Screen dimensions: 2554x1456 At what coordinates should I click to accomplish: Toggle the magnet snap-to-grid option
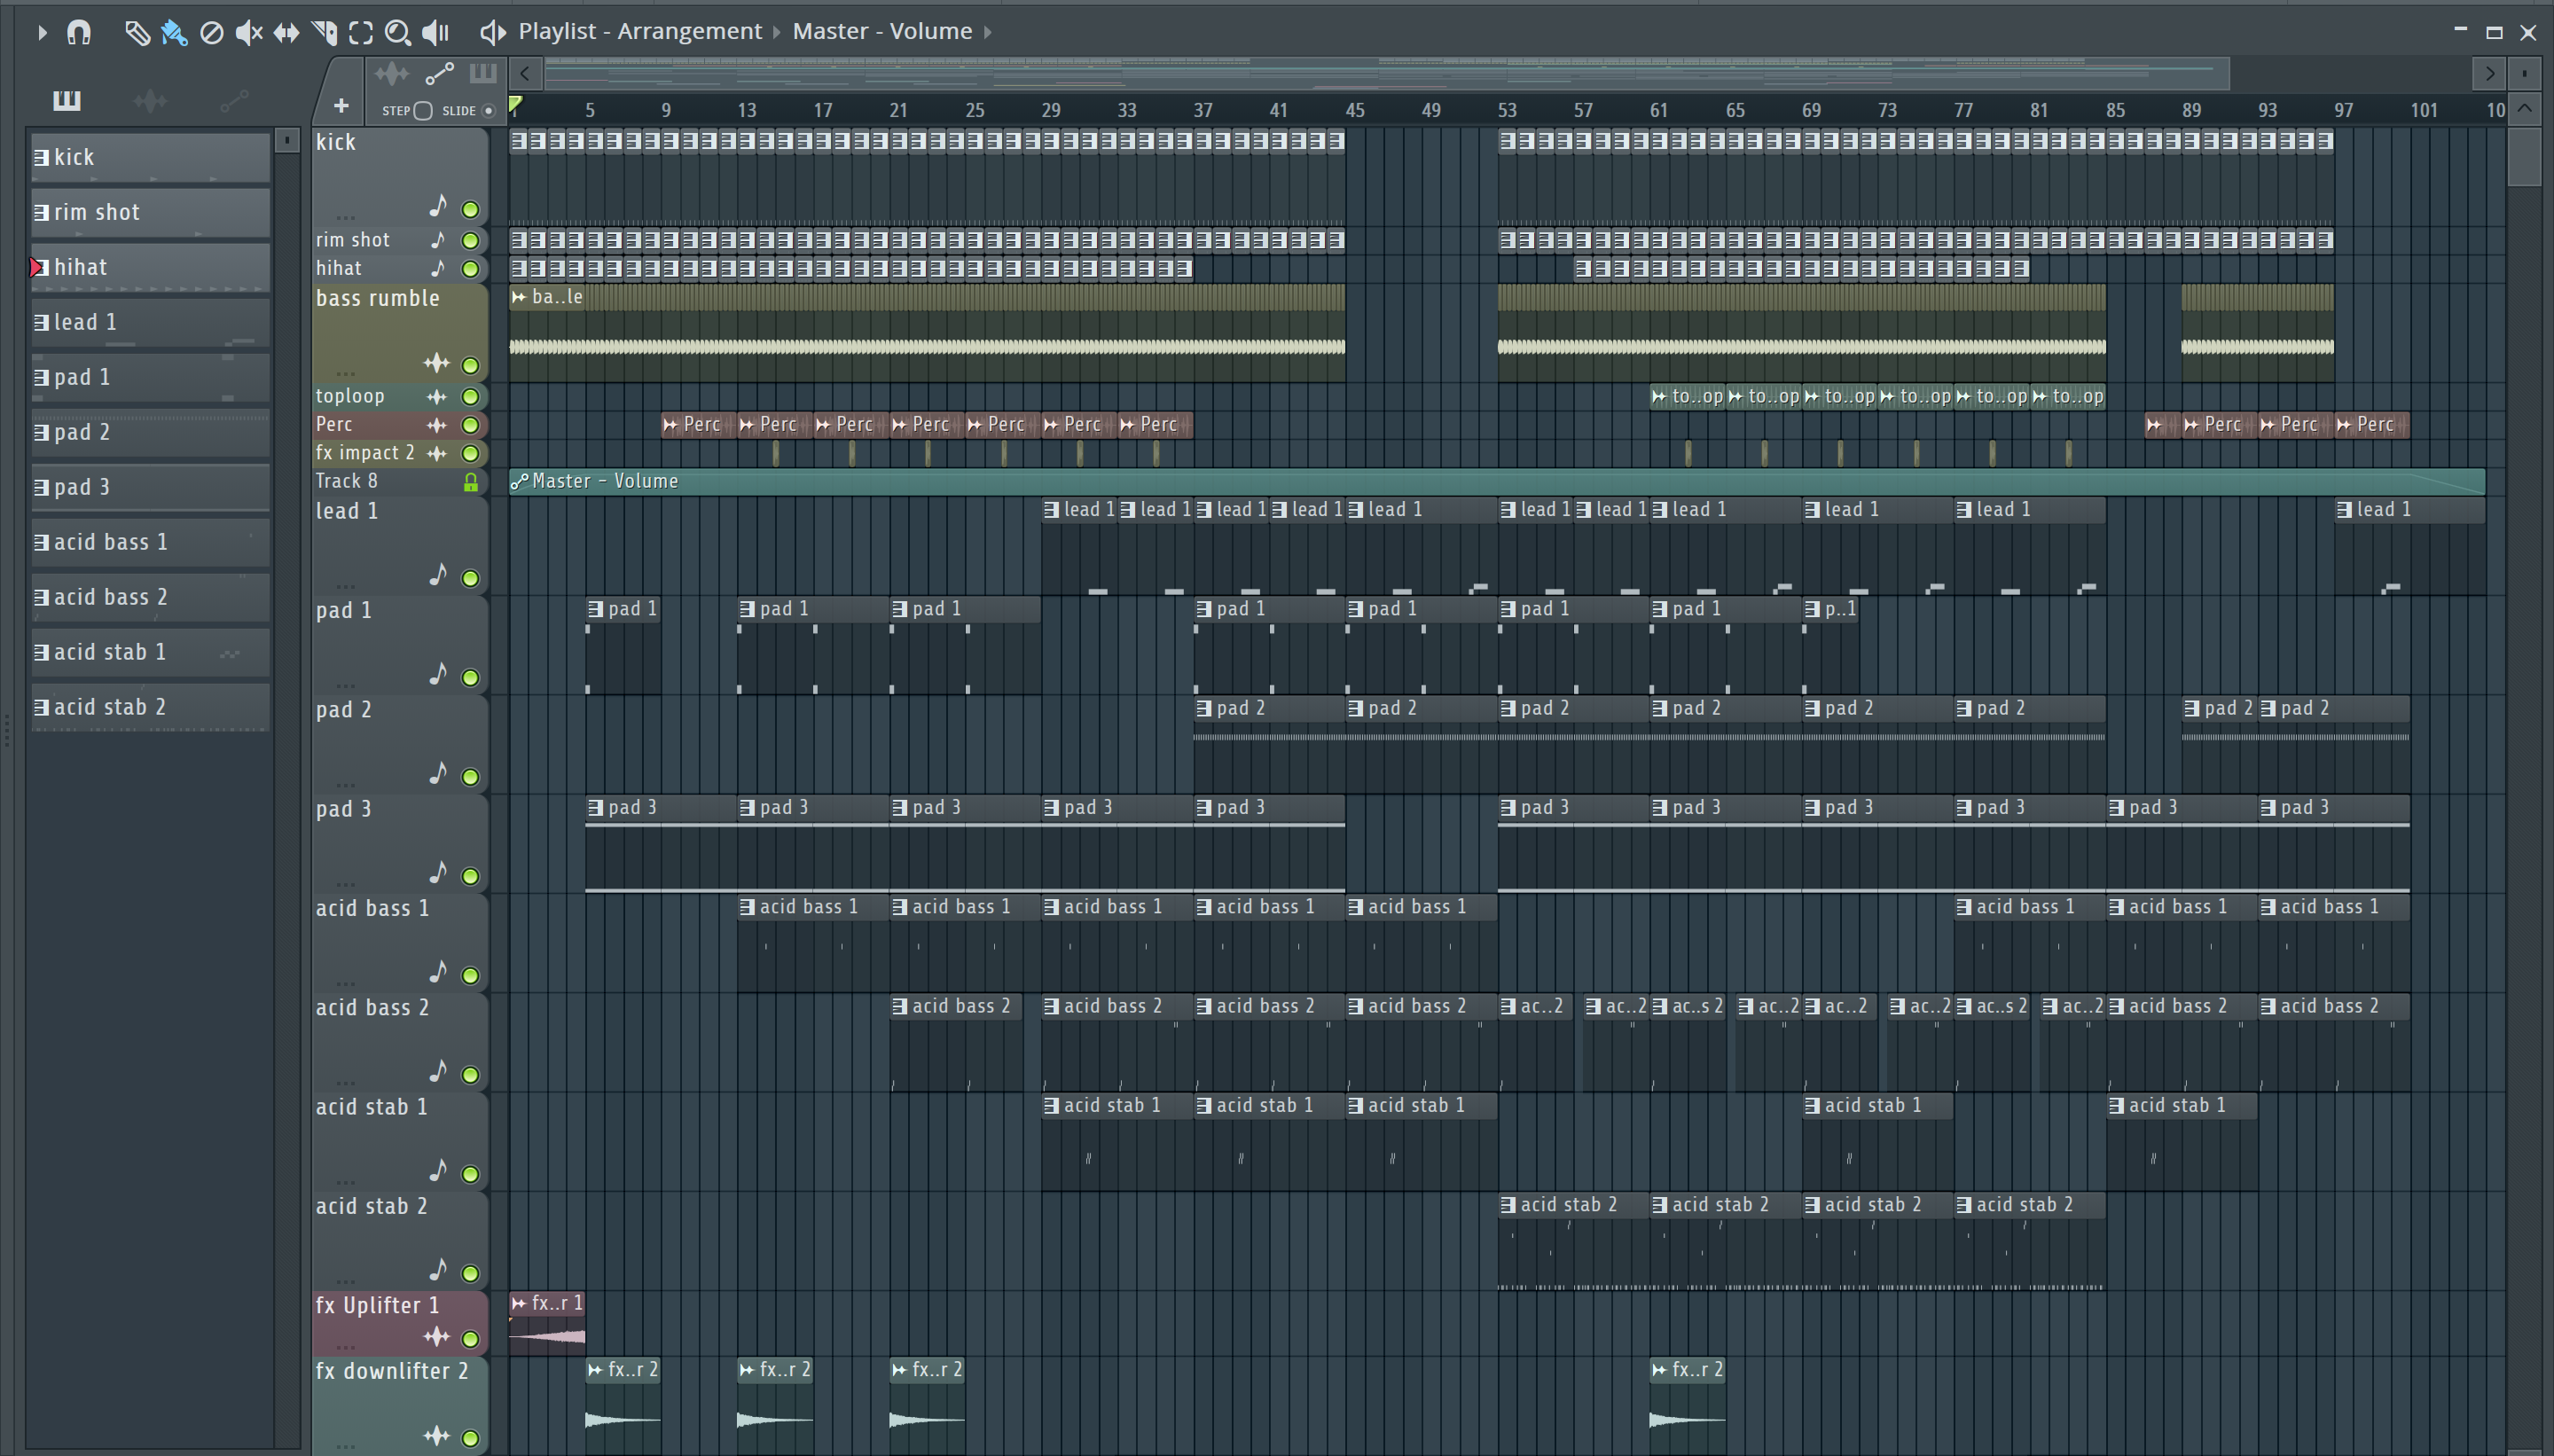pyautogui.click(x=79, y=32)
